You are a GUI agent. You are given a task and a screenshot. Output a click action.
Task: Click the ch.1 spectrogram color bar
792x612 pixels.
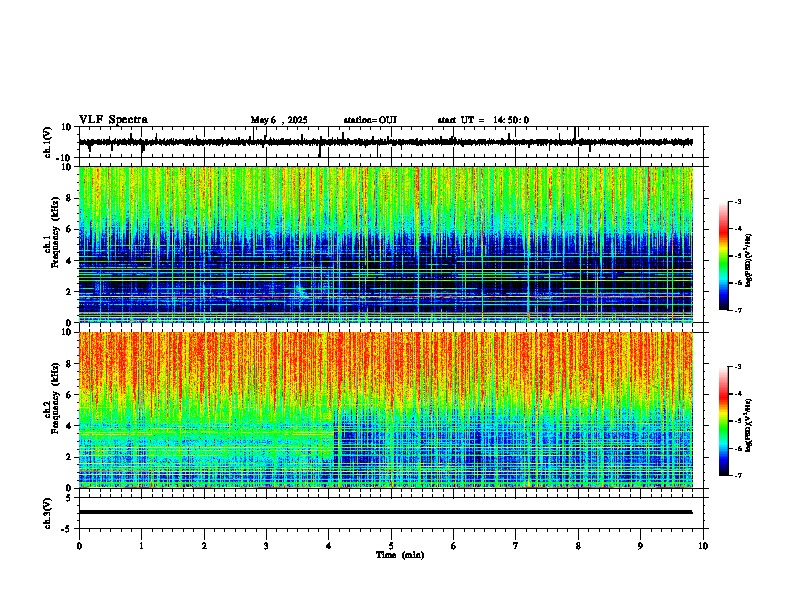point(723,256)
